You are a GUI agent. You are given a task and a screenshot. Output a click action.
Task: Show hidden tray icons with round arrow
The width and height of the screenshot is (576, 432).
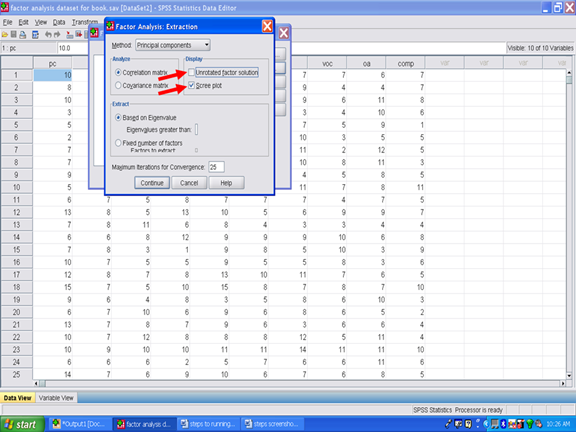click(x=486, y=424)
